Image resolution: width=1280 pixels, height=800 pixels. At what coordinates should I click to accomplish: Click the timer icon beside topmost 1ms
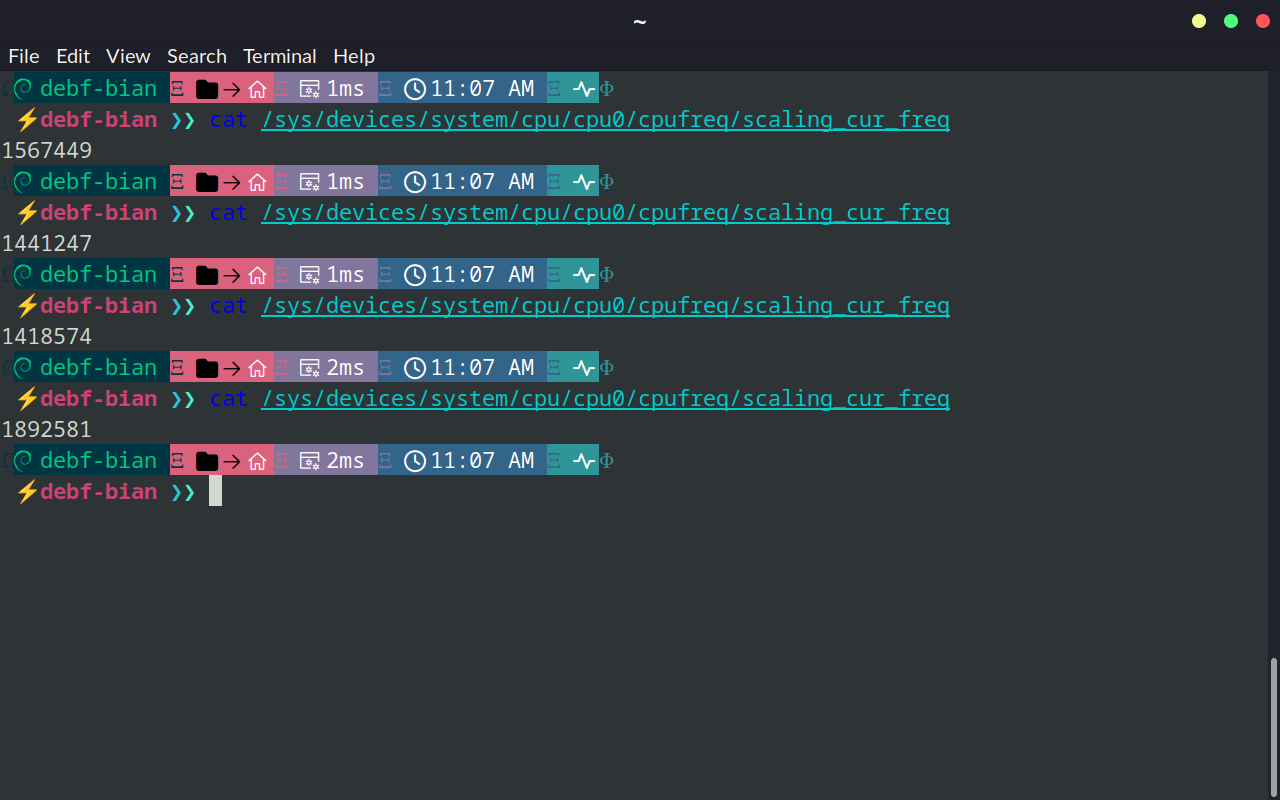coord(310,89)
